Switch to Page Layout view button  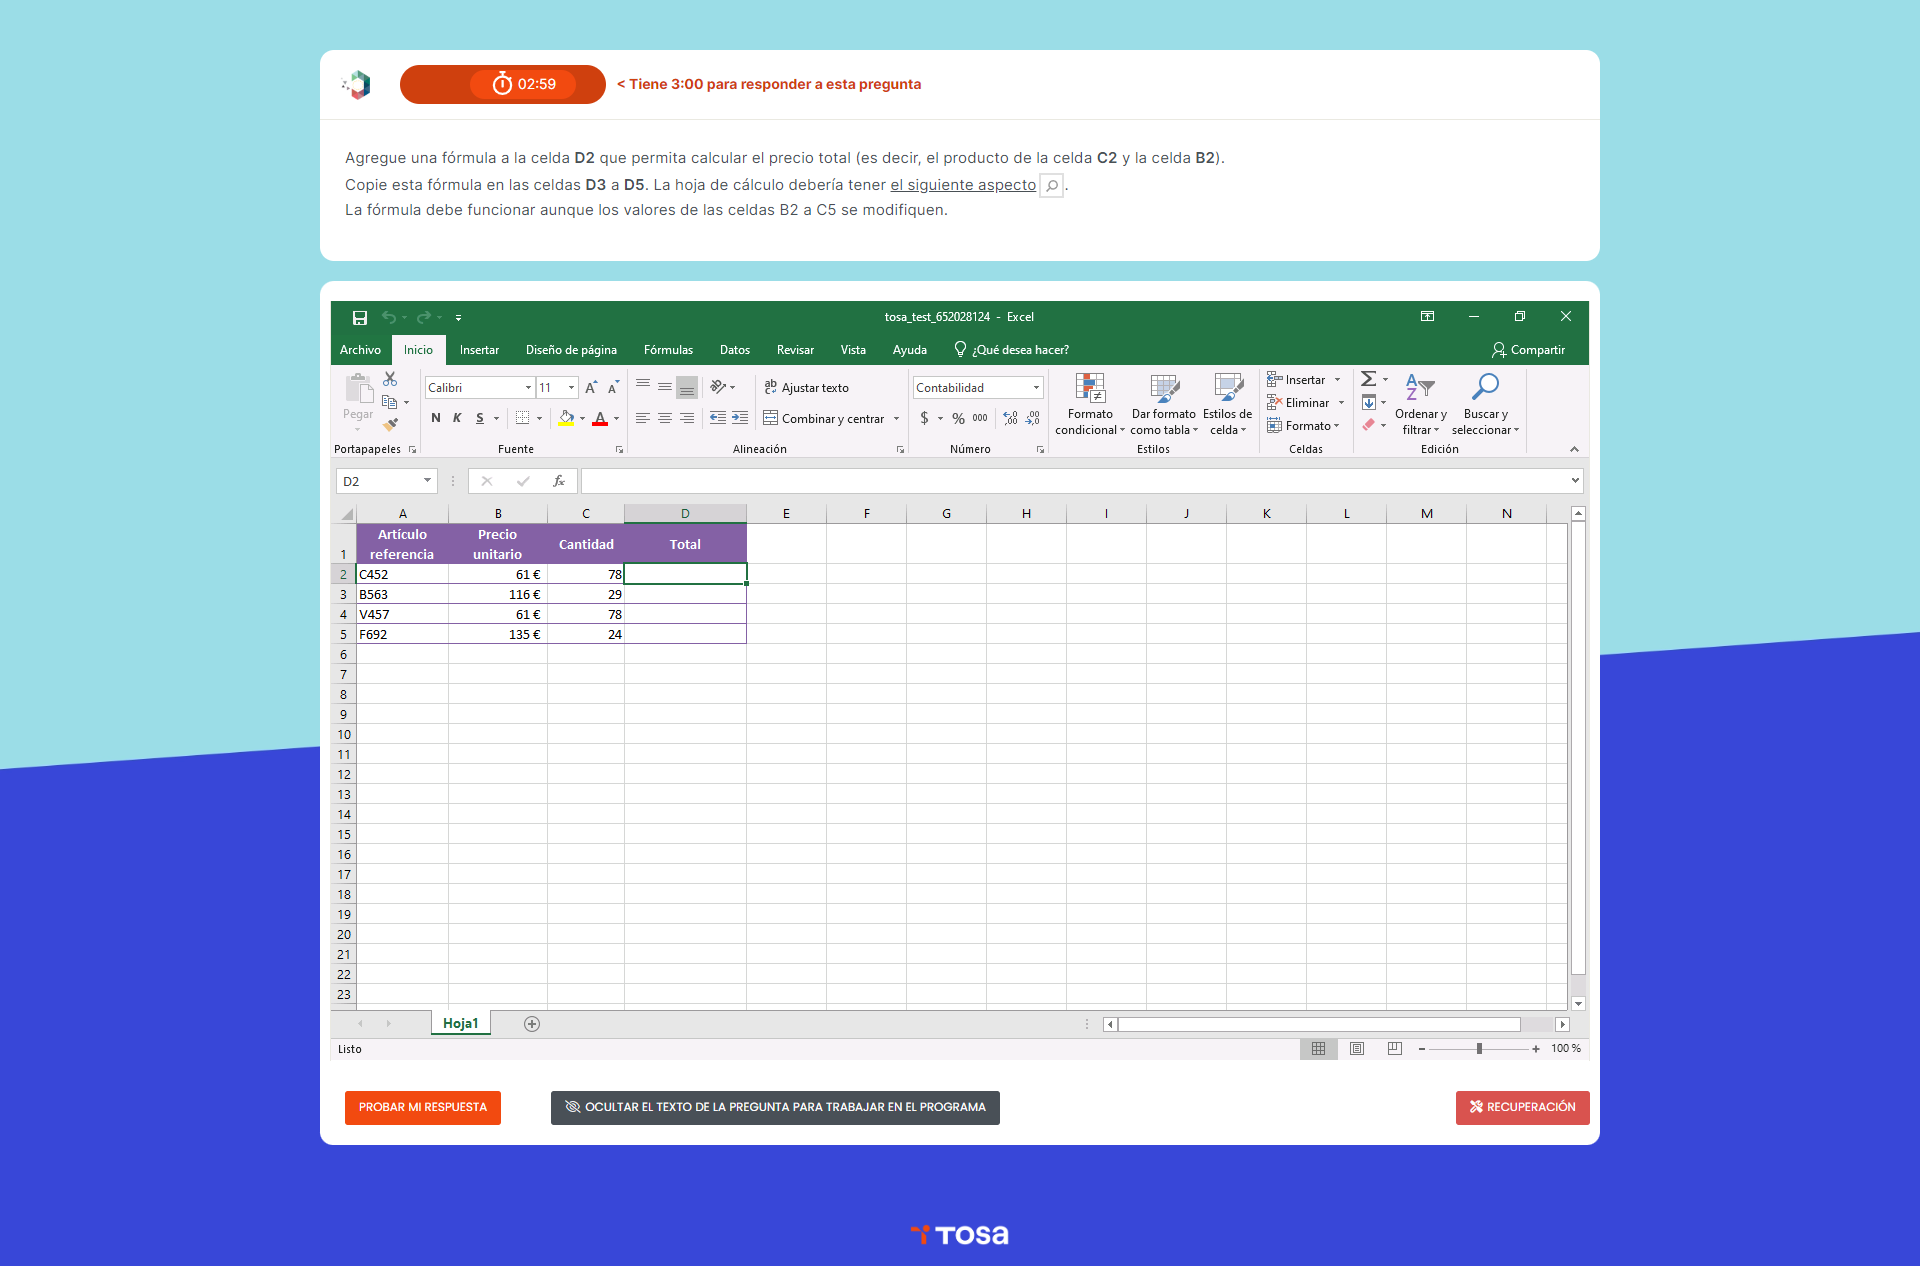1357,1049
